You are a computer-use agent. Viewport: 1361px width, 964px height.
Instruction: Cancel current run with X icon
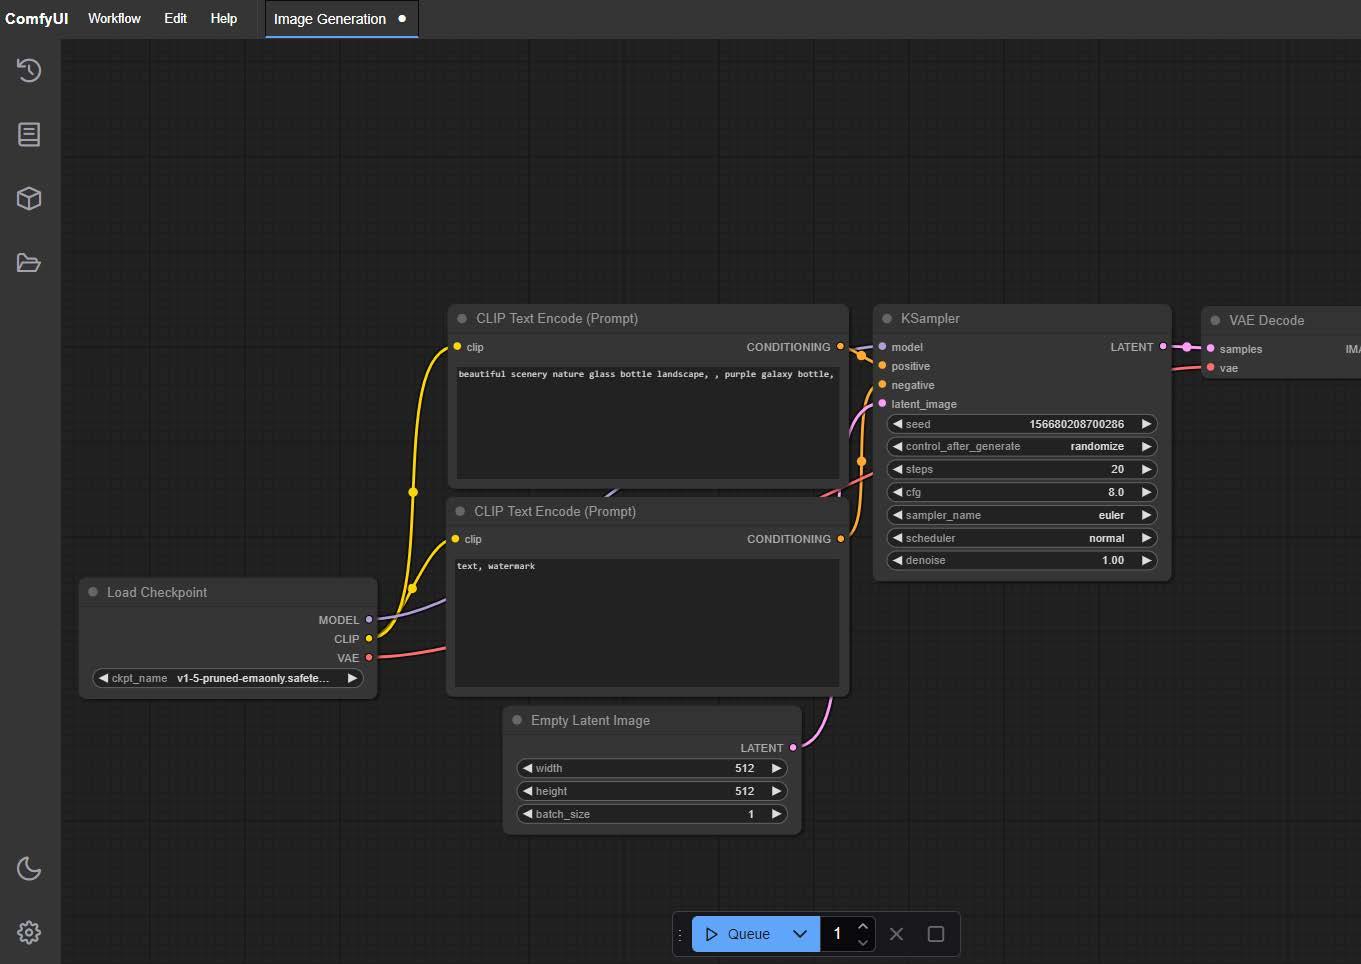pos(896,934)
